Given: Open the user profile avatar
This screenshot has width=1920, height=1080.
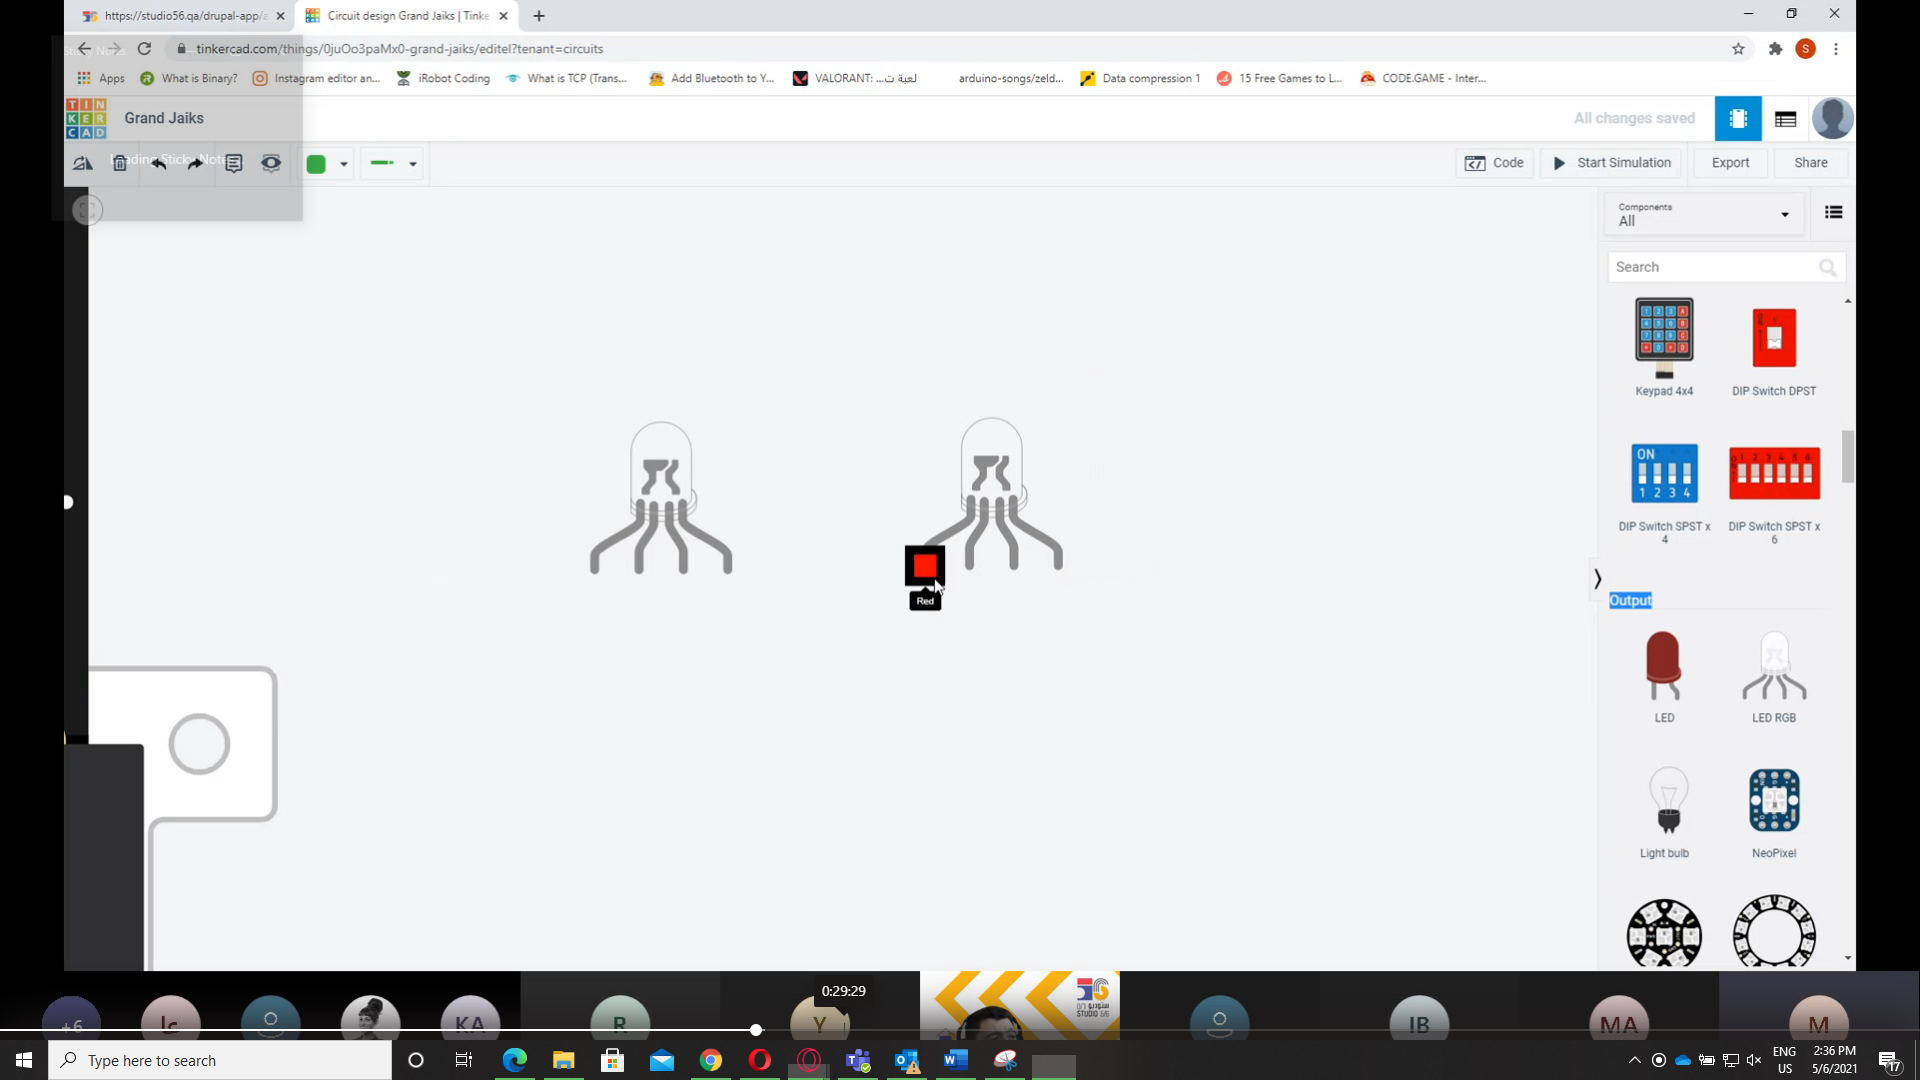Looking at the screenshot, I should click(1832, 118).
